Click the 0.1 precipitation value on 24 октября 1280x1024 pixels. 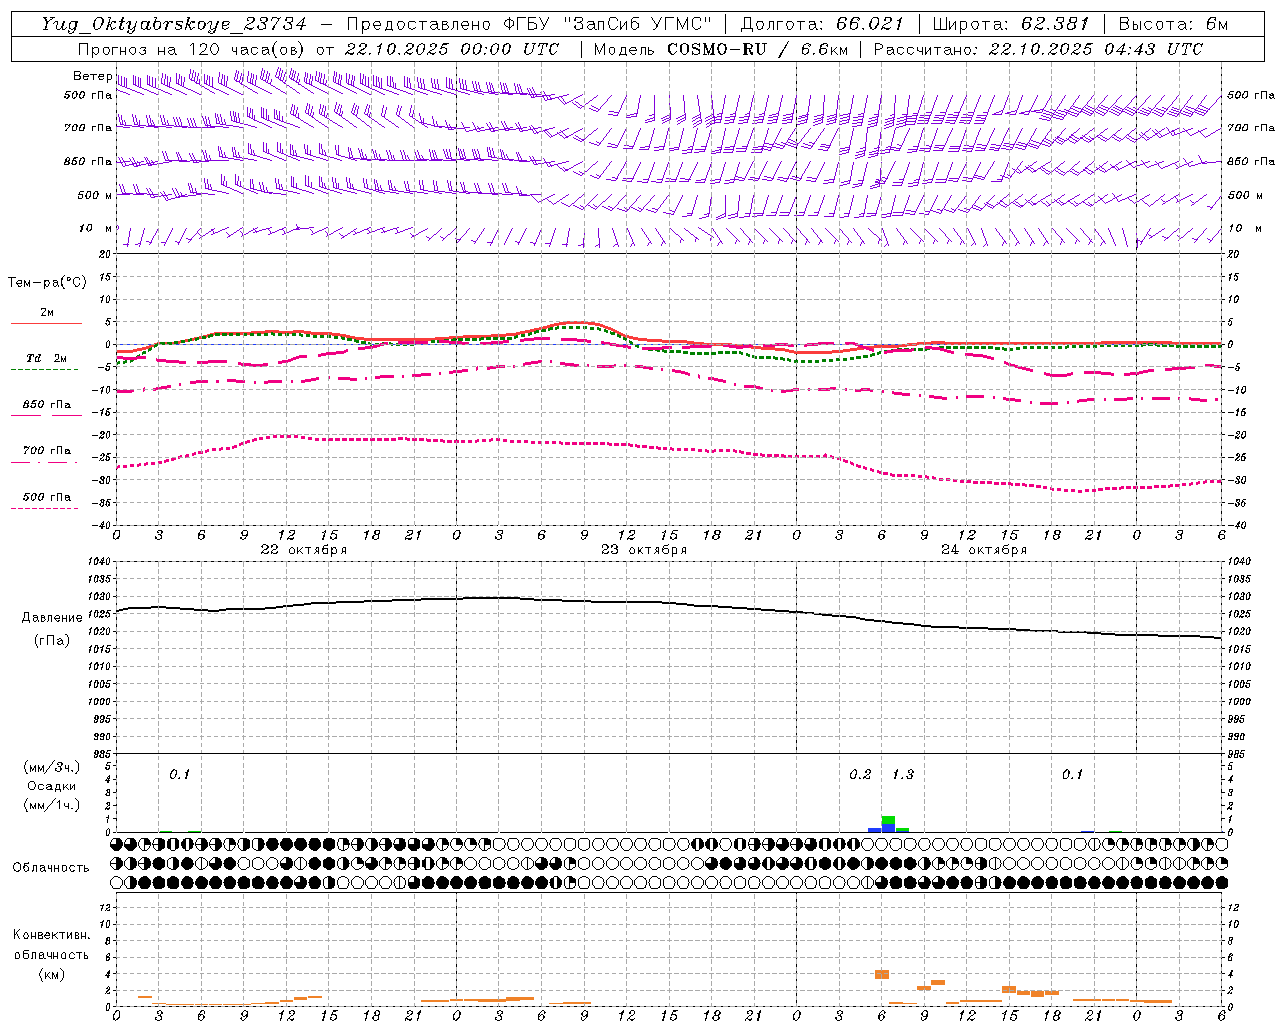(1072, 775)
